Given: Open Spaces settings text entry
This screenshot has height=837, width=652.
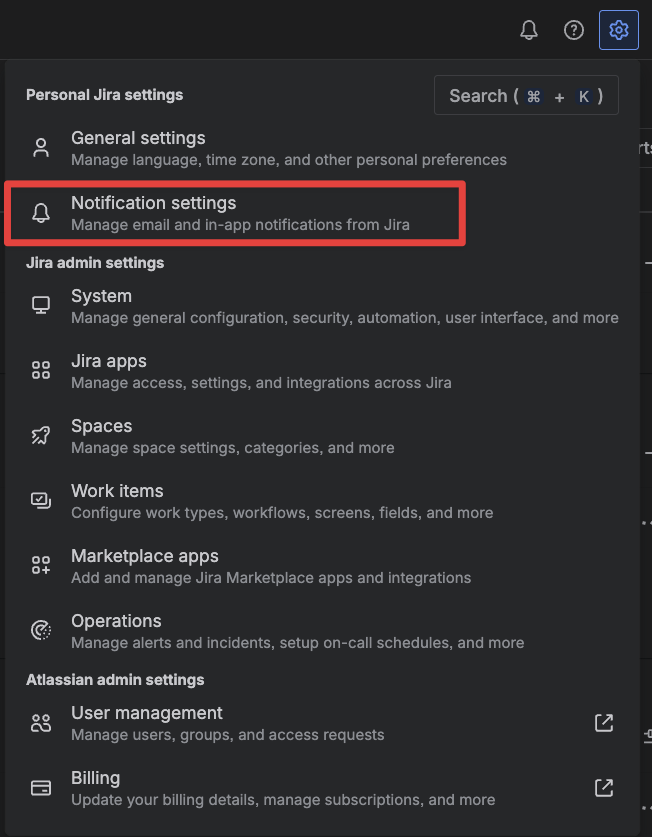Looking at the screenshot, I should (101, 426).
